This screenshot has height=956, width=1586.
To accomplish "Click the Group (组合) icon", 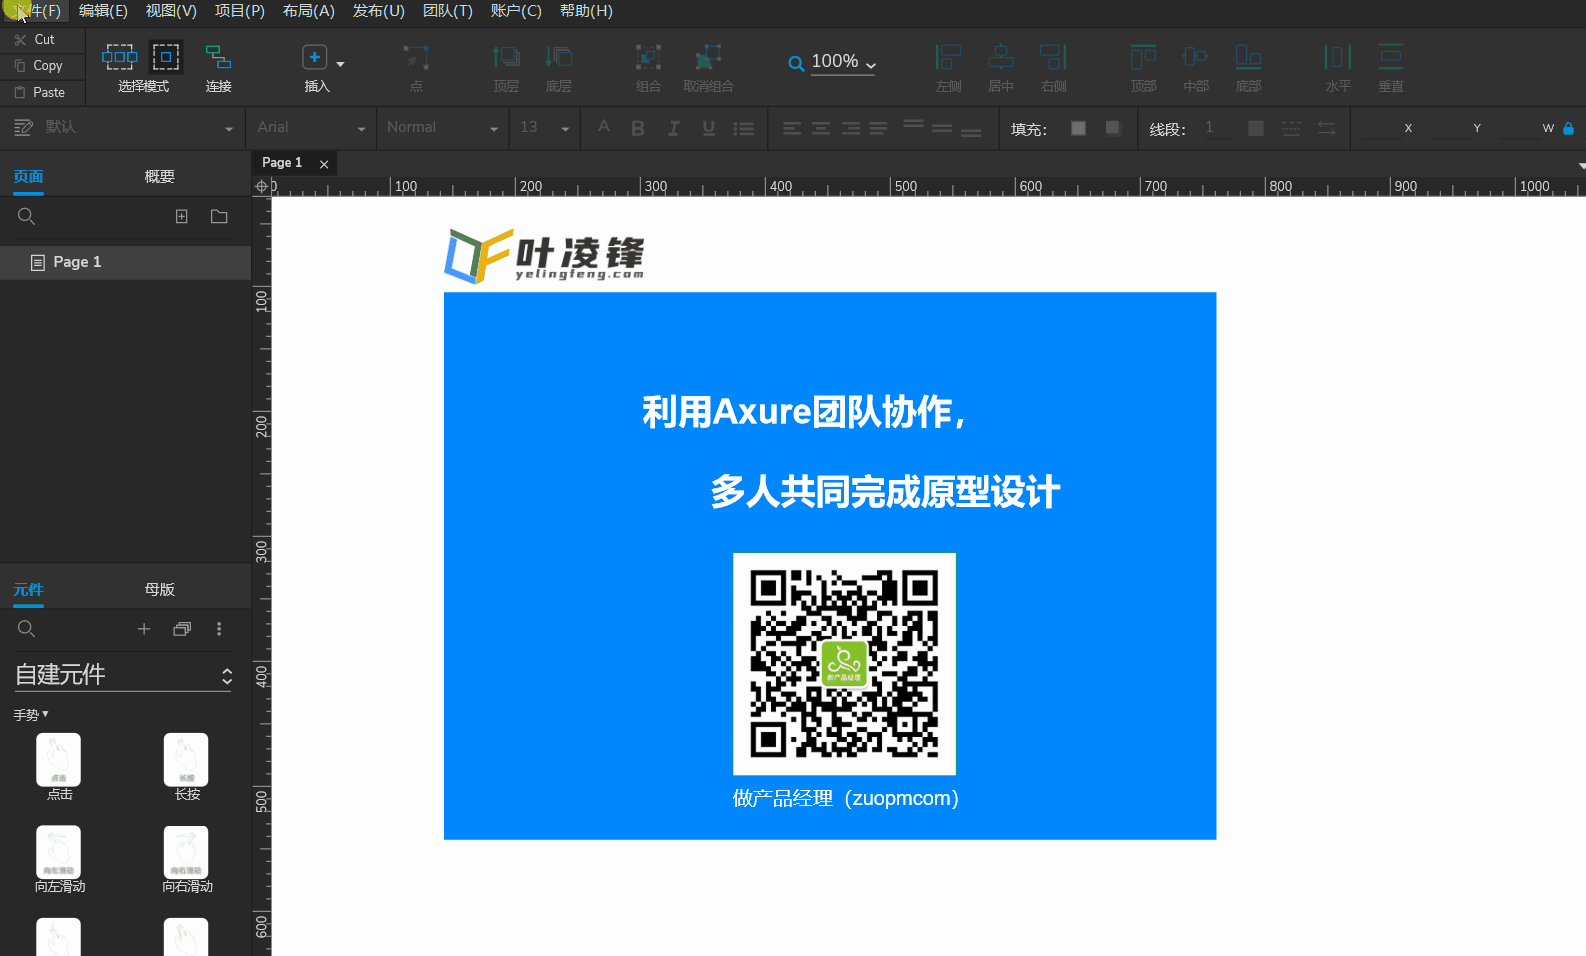I will tap(648, 57).
